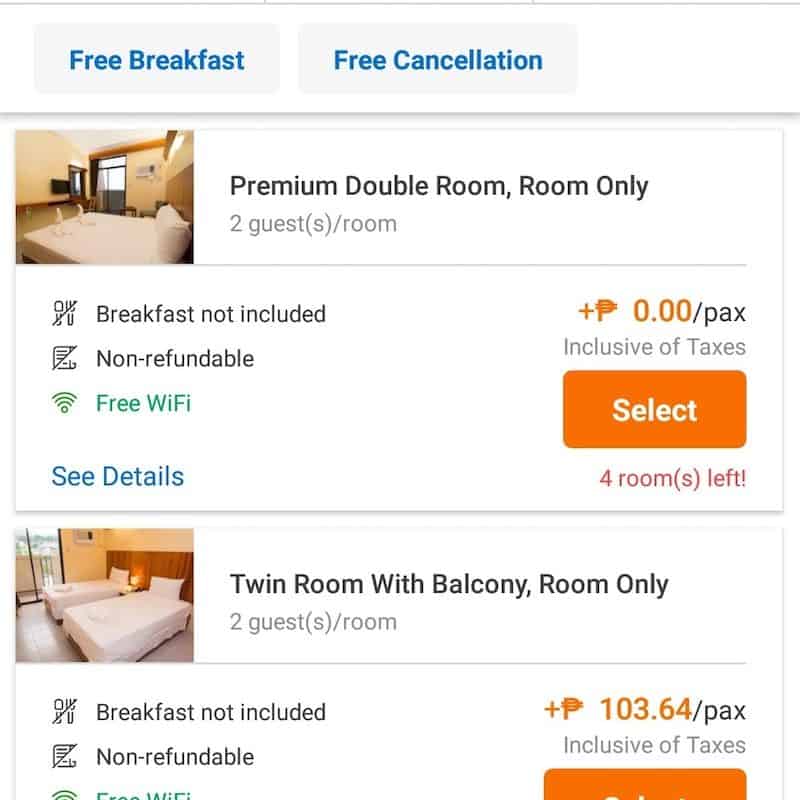Screen dimensions: 800x800
Task: Click the 4 room(s) left notice
Action: pyautogui.click(x=672, y=478)
